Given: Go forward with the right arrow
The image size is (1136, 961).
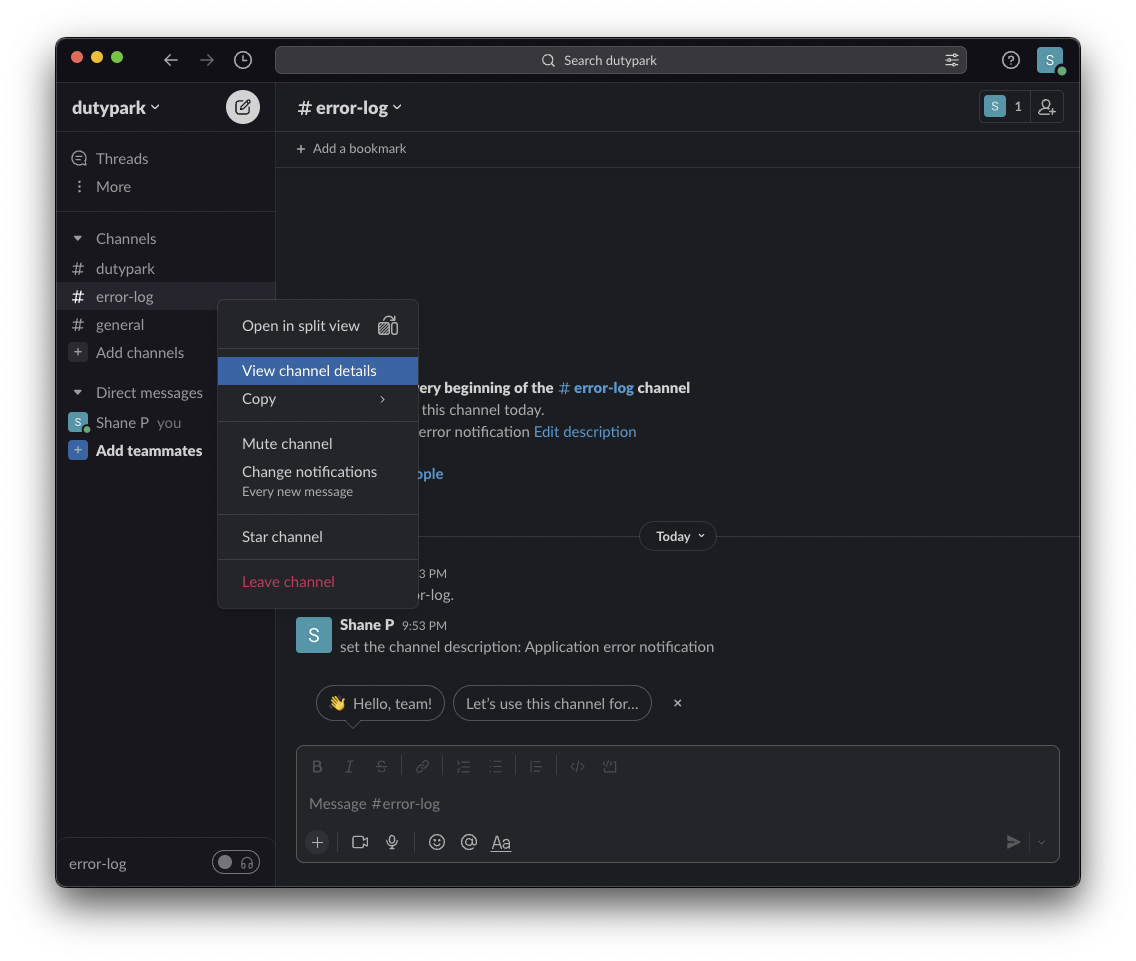Looking at the screenshot, I should point(207,60).
